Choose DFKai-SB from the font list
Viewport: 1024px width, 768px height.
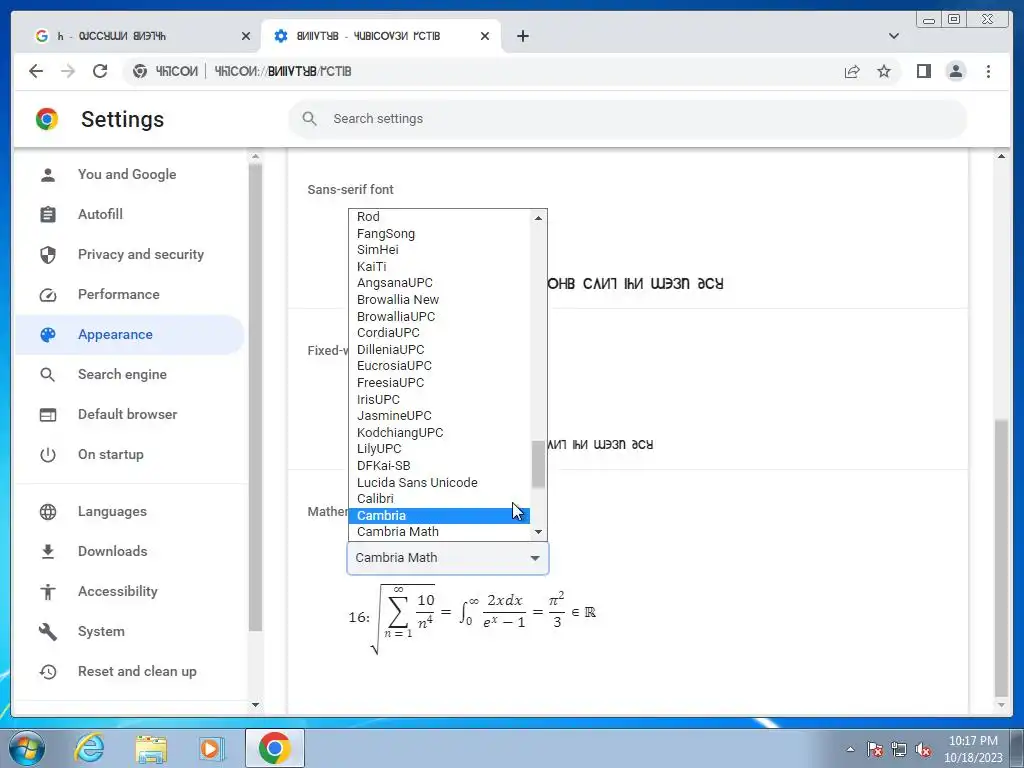point(440,466)
